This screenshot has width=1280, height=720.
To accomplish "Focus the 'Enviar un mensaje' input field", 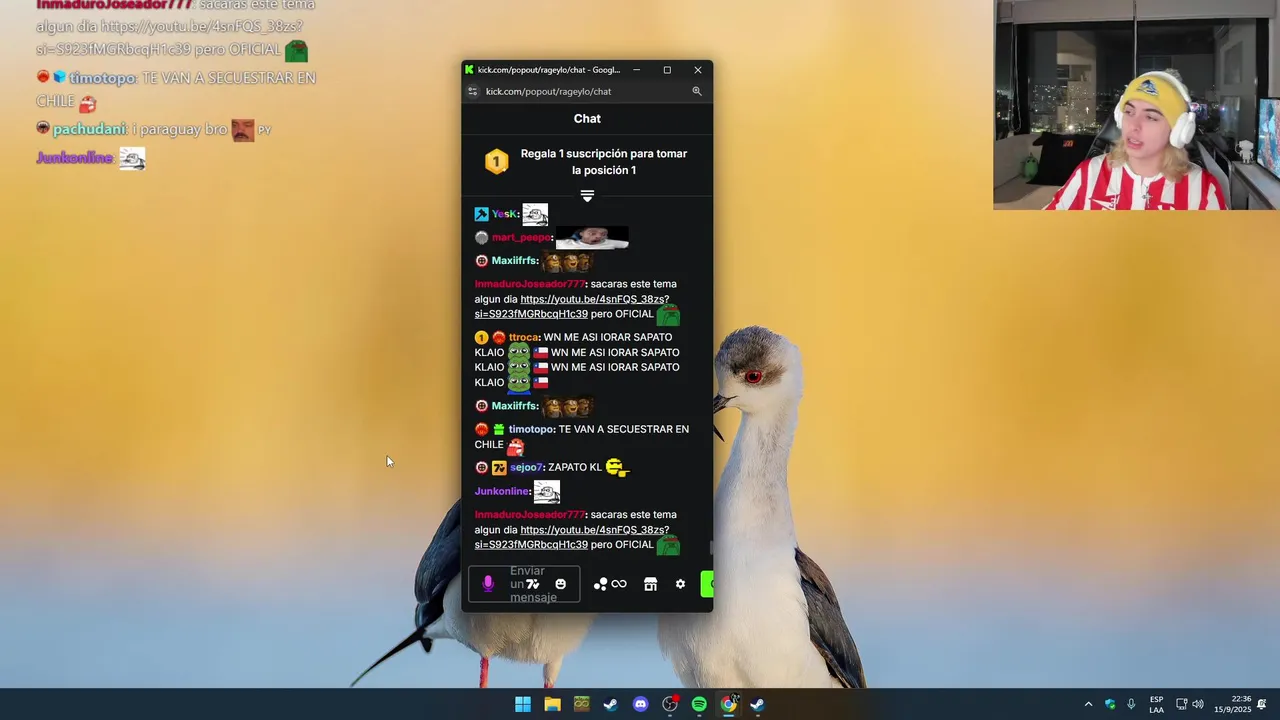I will (x=524, y=584).
